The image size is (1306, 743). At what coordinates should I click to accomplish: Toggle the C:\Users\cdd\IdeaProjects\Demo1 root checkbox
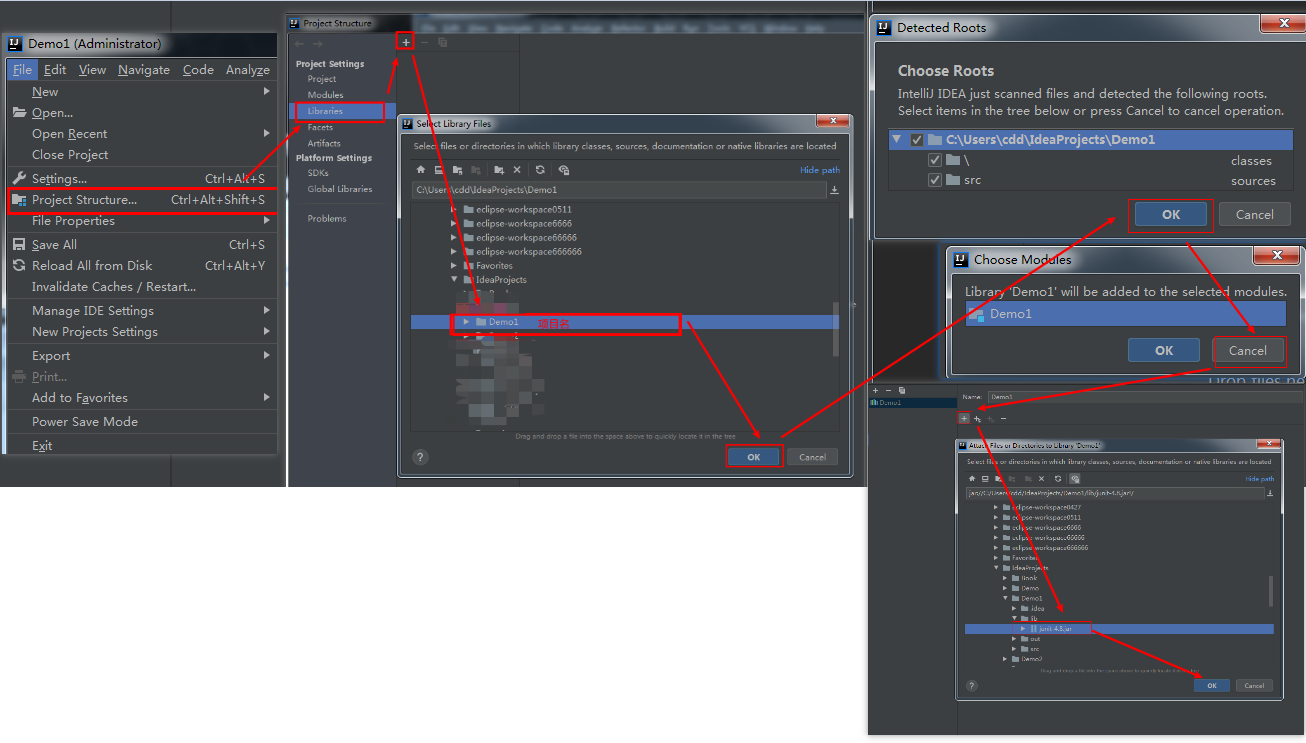(917, 140)
